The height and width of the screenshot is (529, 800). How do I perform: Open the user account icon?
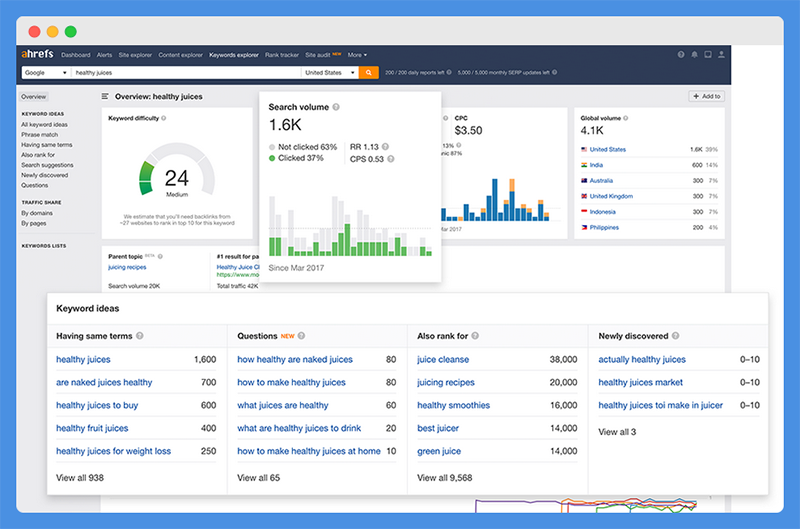point(721,55)
